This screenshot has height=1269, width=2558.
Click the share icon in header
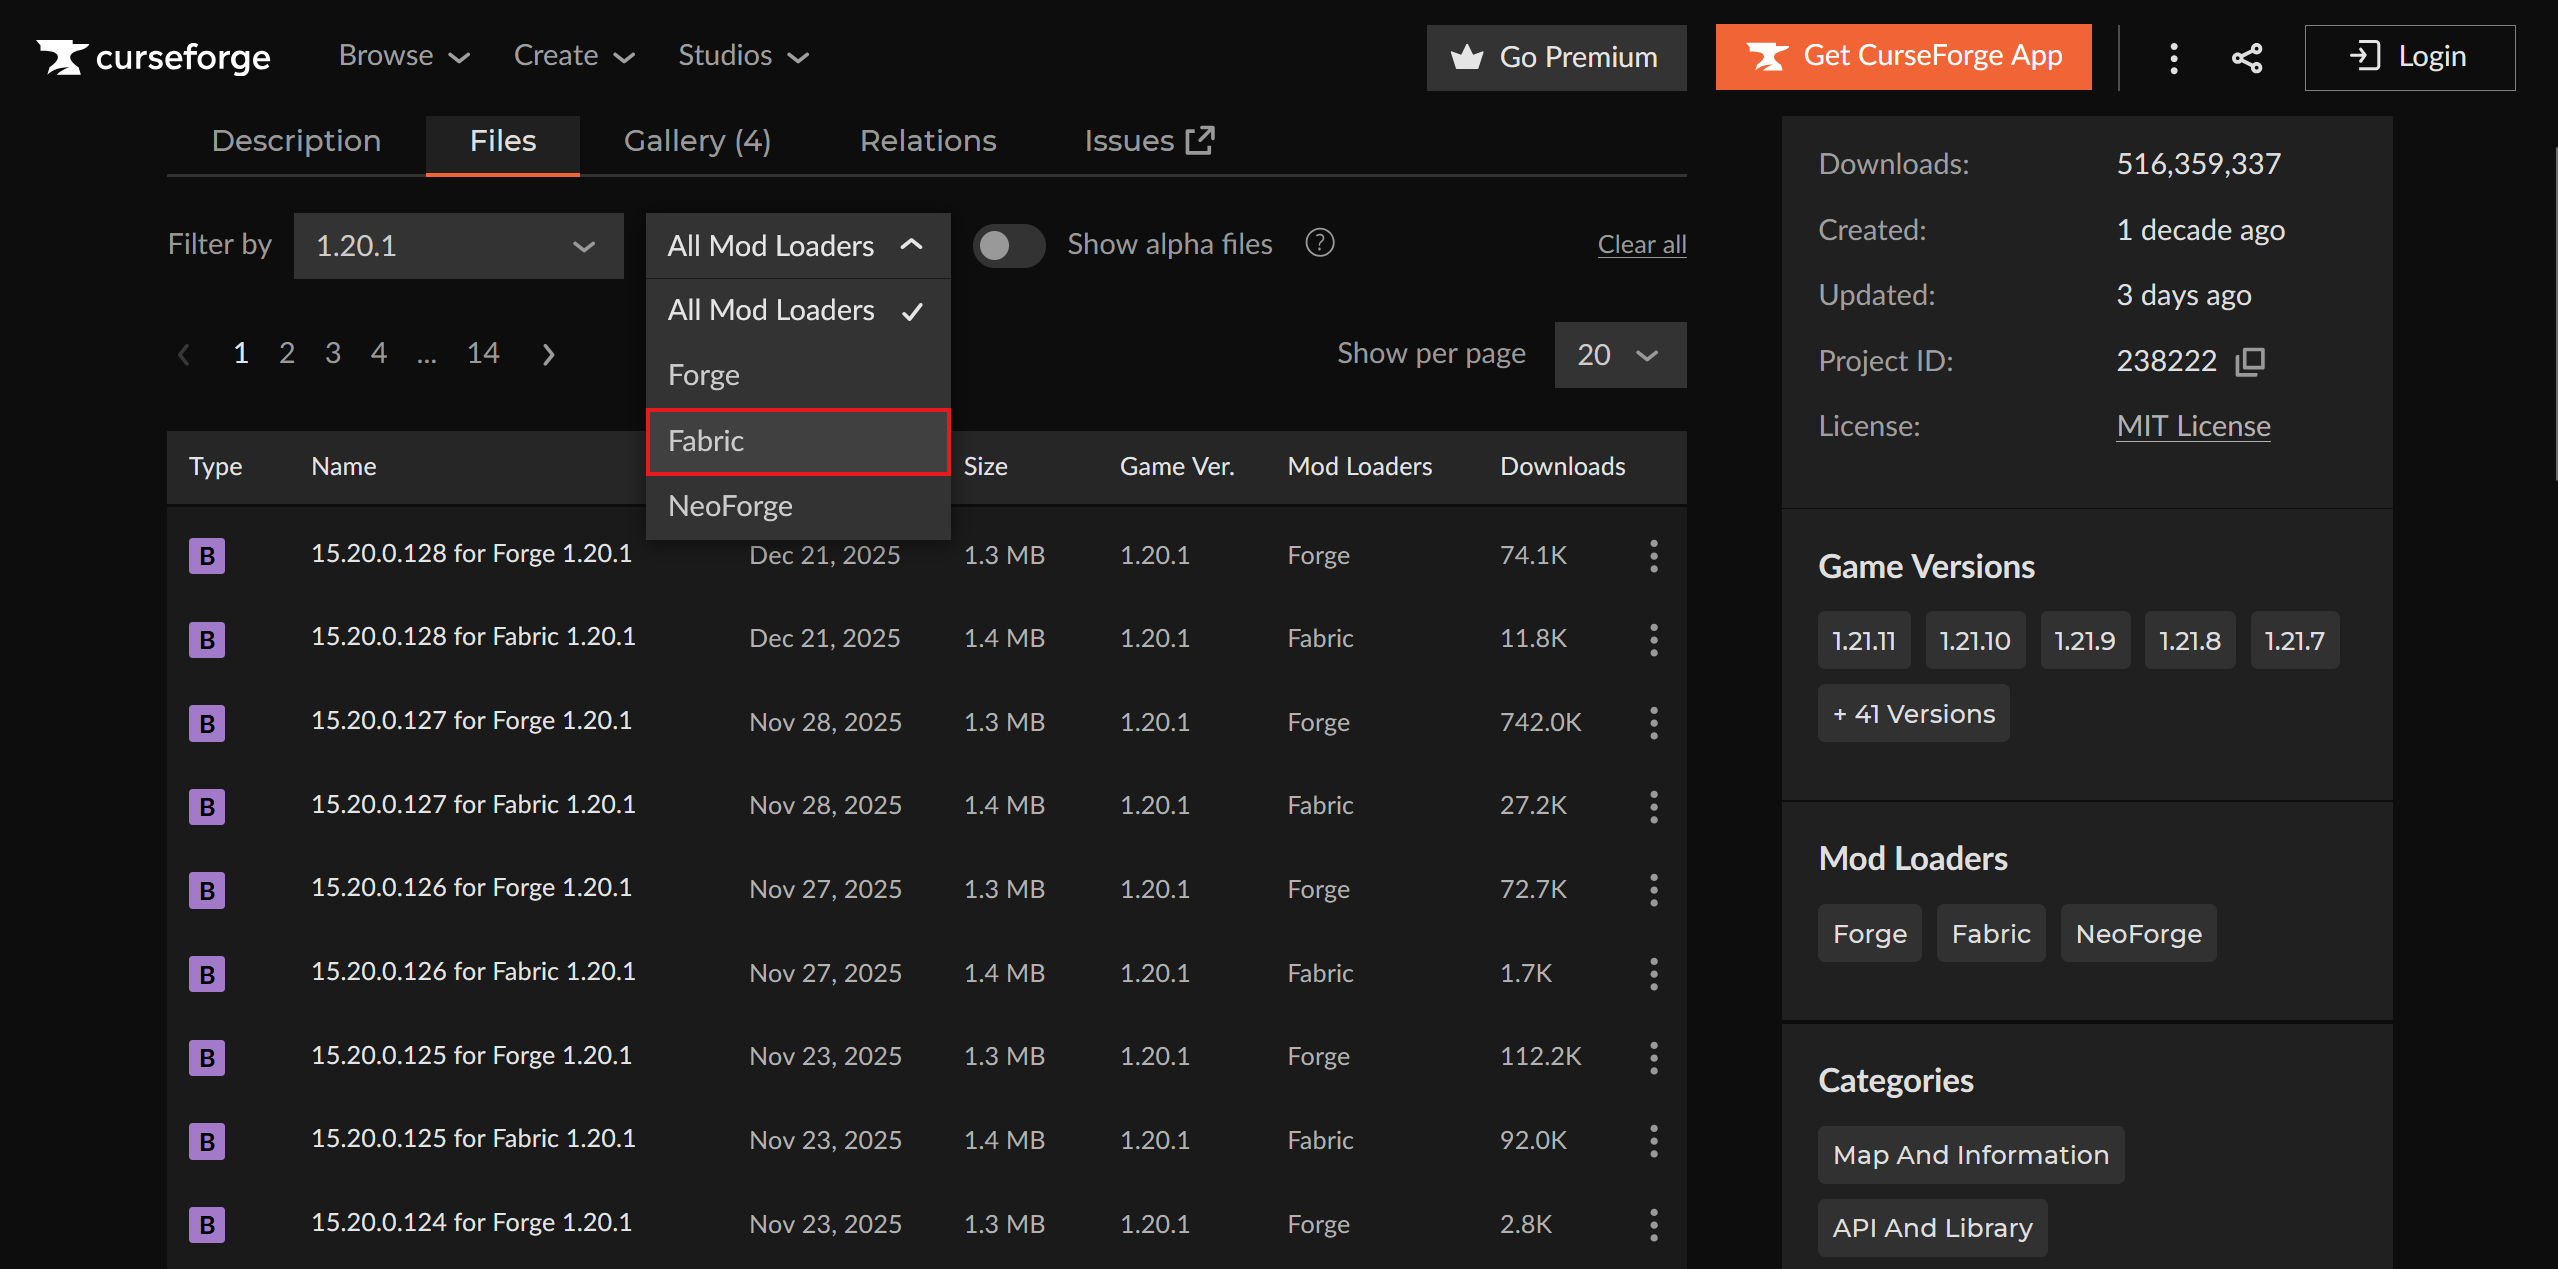pos(2247,58)
